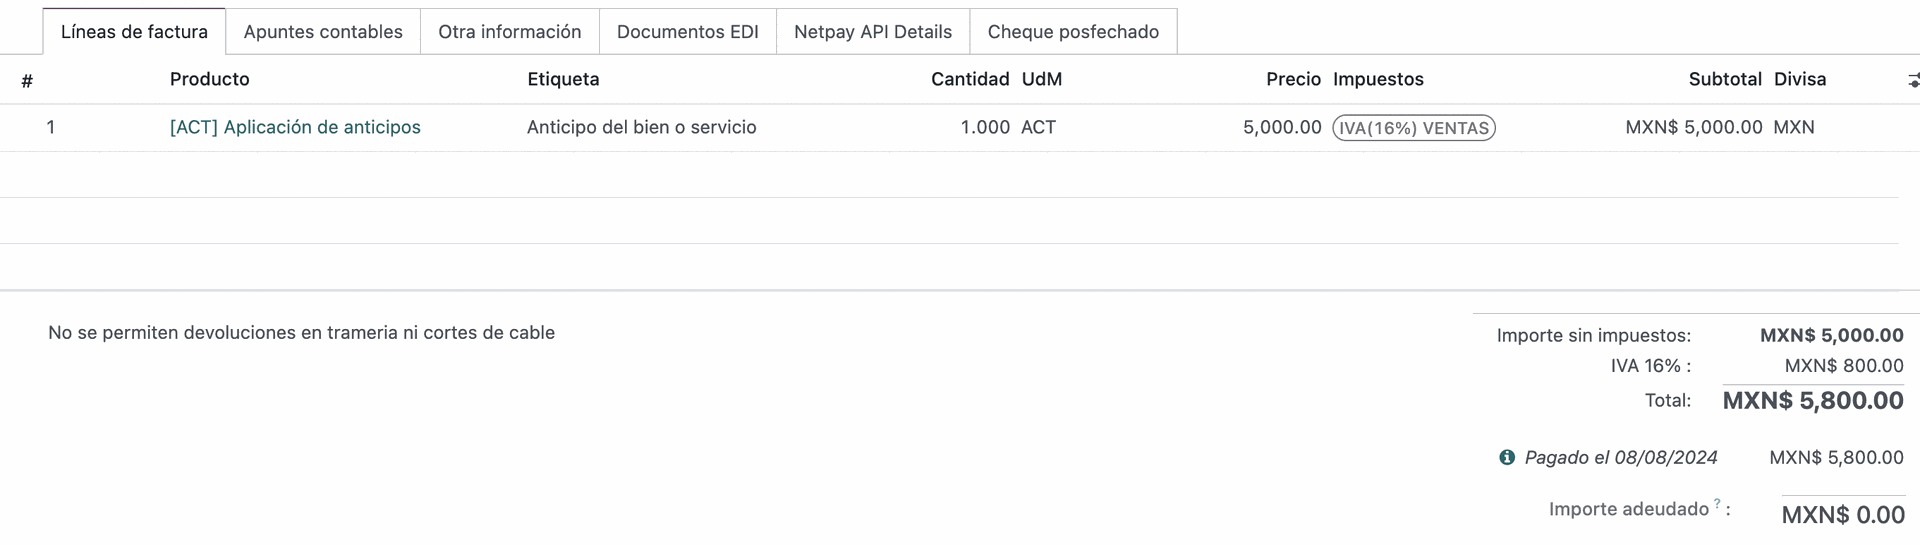The width and height of the screenshot is (1920, 545).
Task: Select the Líneas de factura tab
Action: [134, 32]
